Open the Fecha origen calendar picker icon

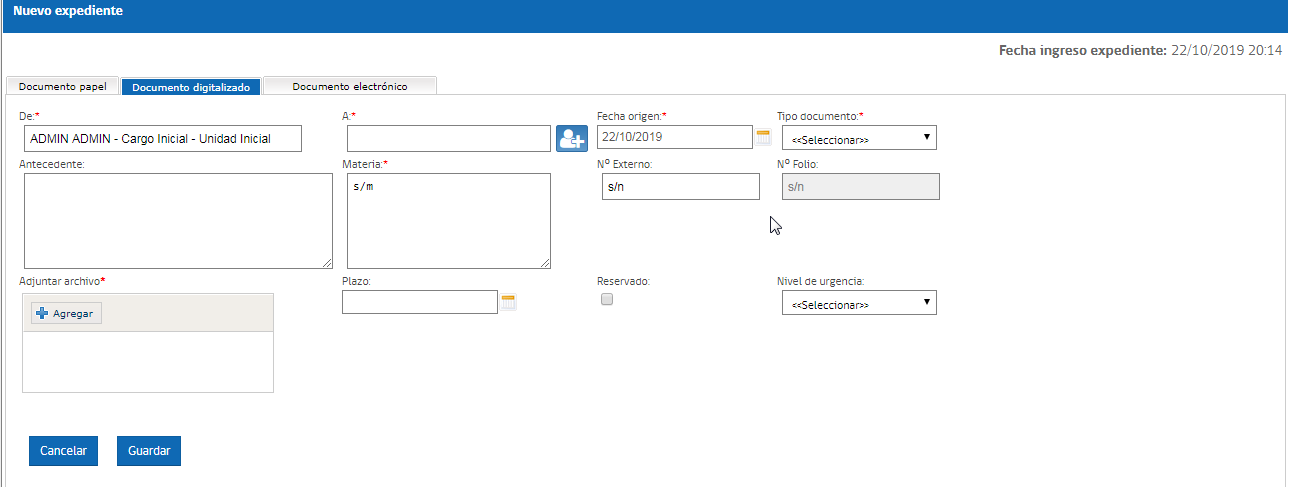(x=764, y=137)
